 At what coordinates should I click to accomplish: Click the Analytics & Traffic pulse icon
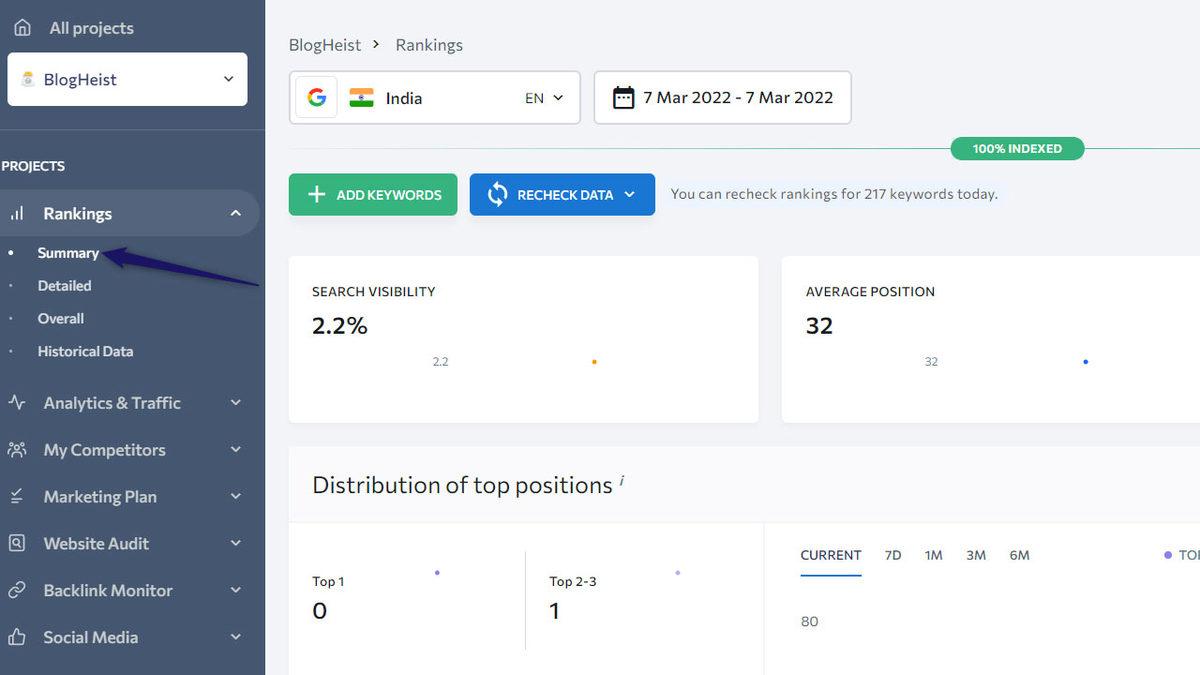[17, 403]
